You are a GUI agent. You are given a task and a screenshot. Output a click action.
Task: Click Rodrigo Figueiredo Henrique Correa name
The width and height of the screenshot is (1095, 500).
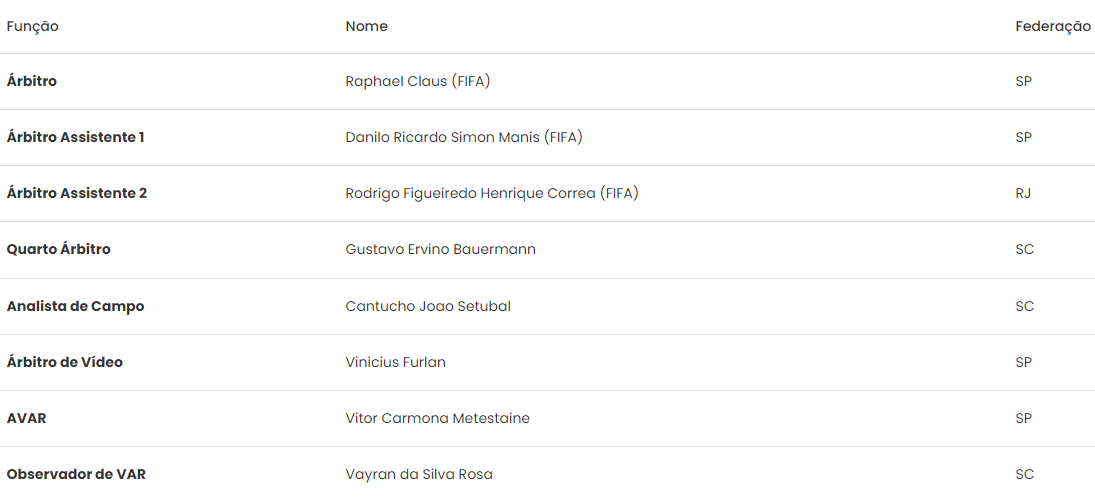[492, 193]
